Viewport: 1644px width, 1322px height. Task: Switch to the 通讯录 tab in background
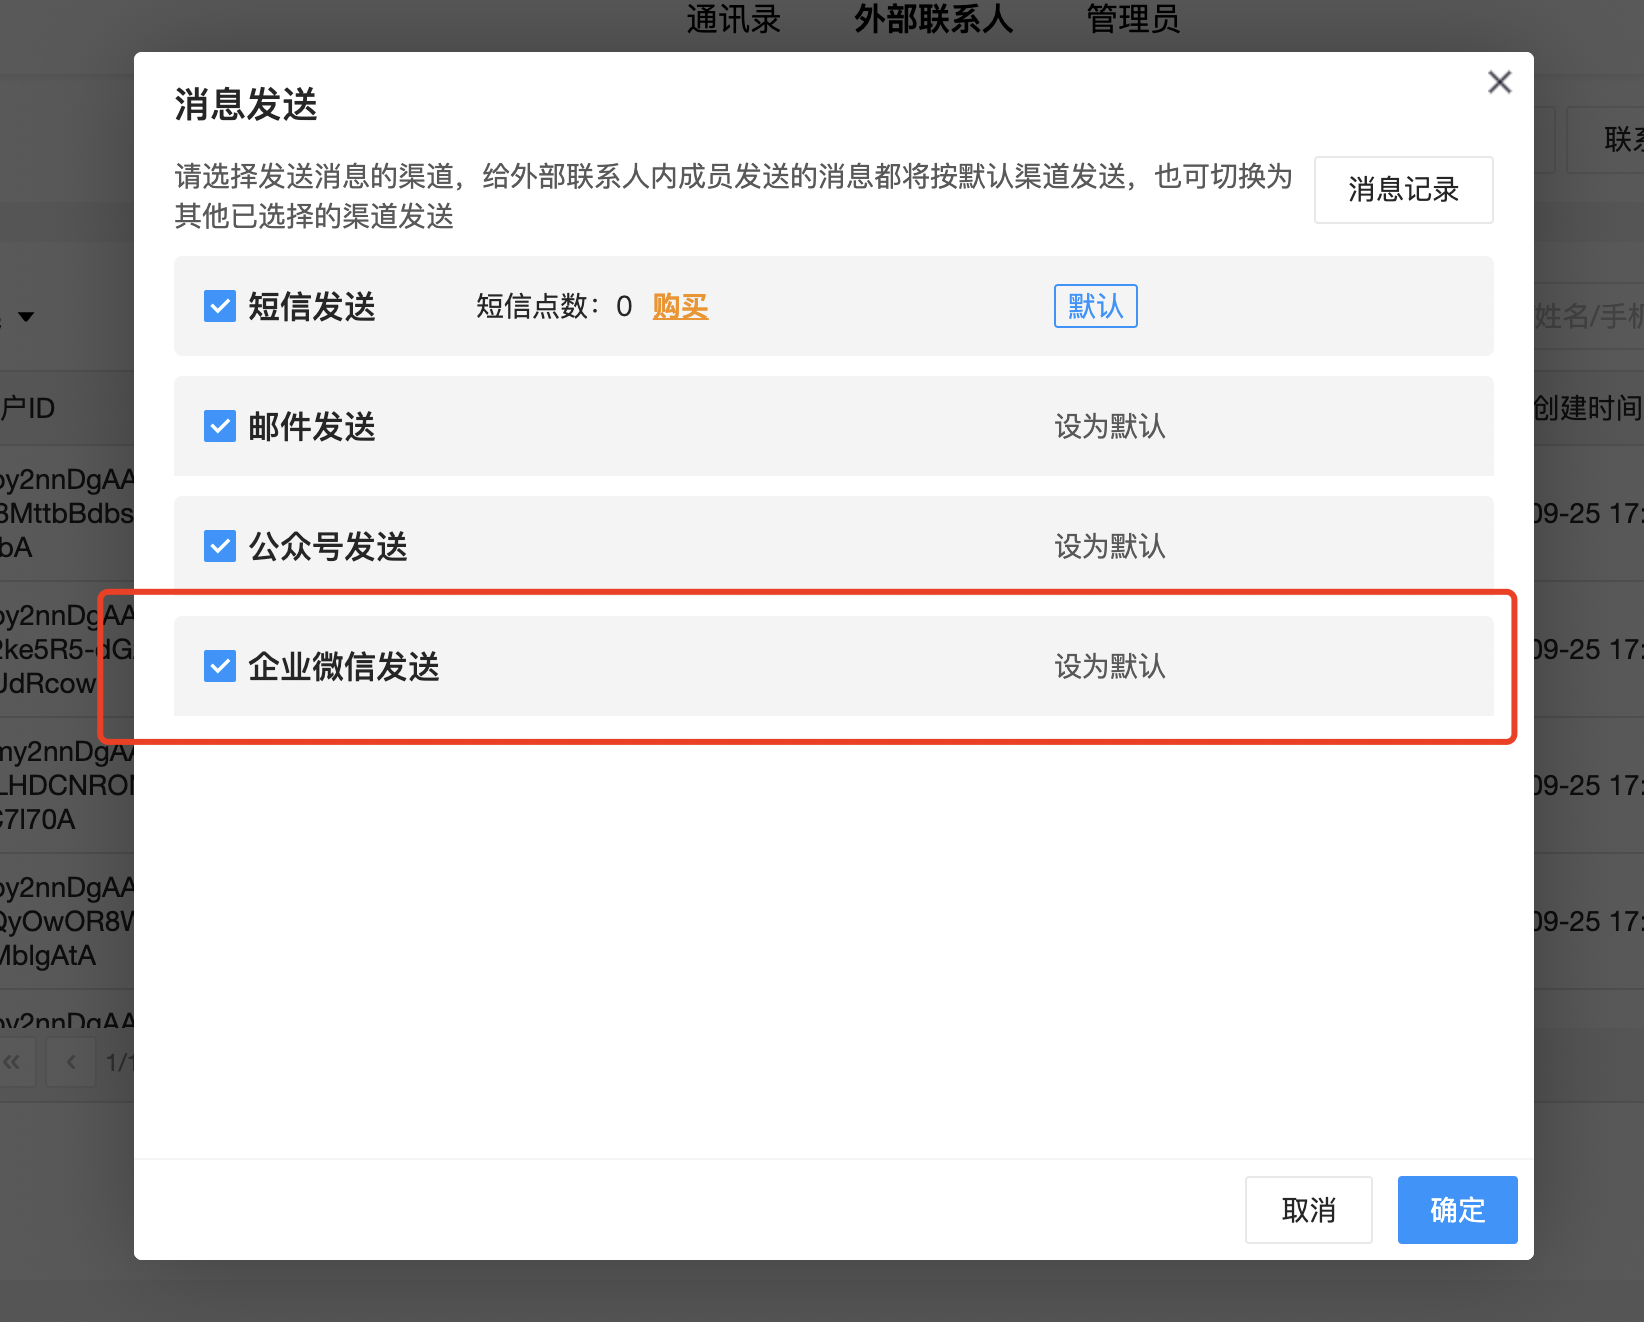[733, 18]
